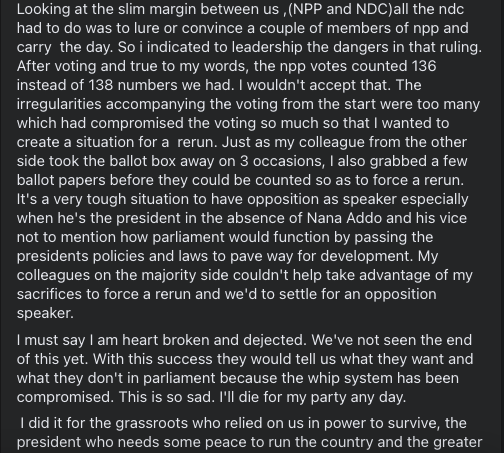Click the number 138 in the post
504x453 pixels.
click(x=100, y=85)
